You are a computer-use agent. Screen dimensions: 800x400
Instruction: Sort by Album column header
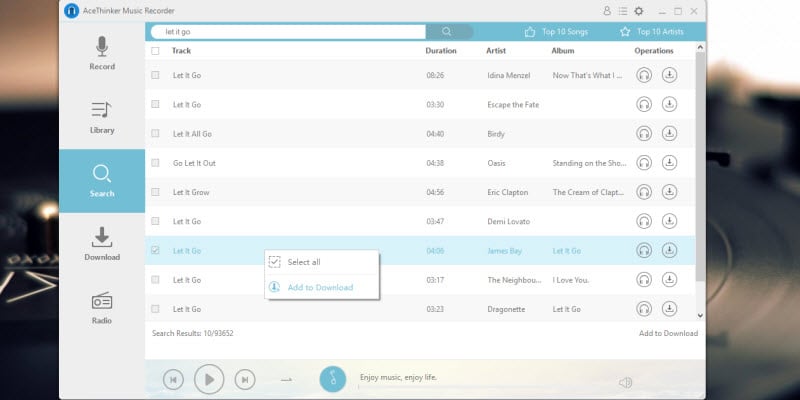click(x=563, y=51)
